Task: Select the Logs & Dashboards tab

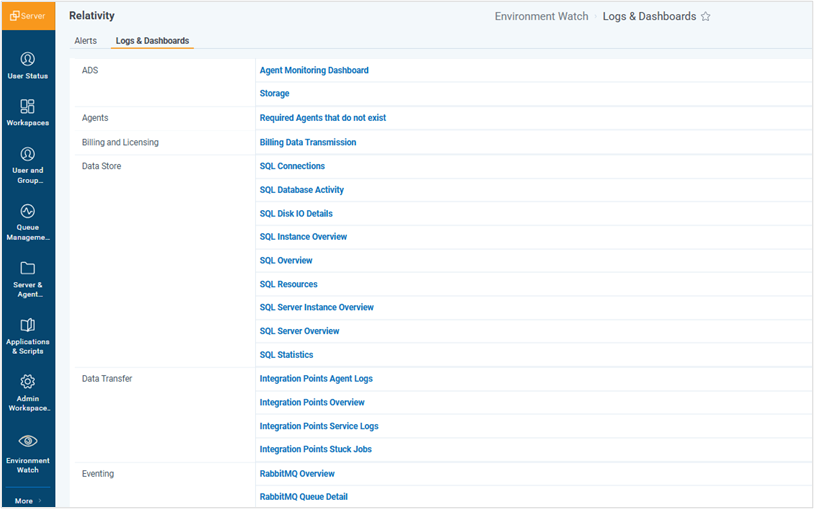Action: point(152,41)
